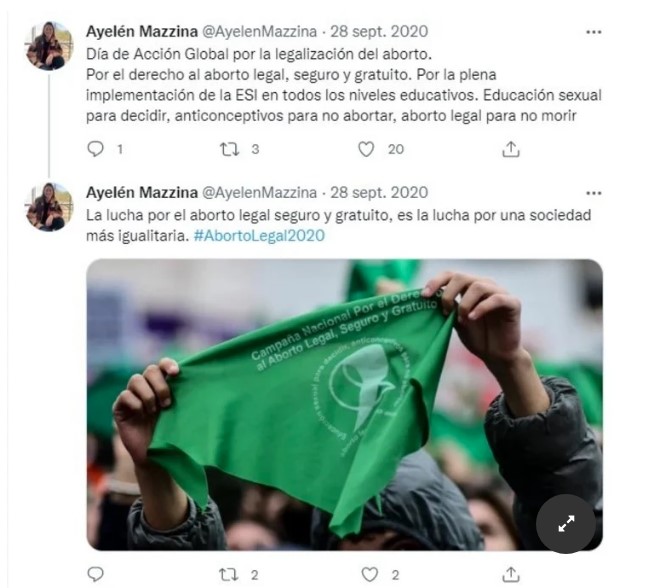Viewport: 671px width, 588px height.
Task: Open the #AbortoLegal2020 hashtag
Action: click(259, 236)
